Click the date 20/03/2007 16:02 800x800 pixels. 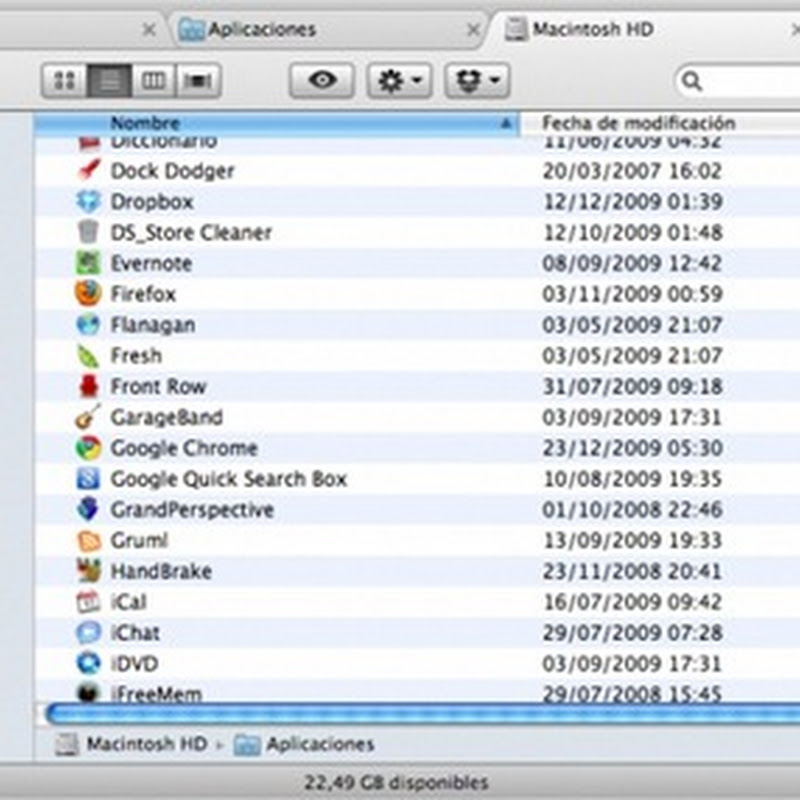click(632, 171)
